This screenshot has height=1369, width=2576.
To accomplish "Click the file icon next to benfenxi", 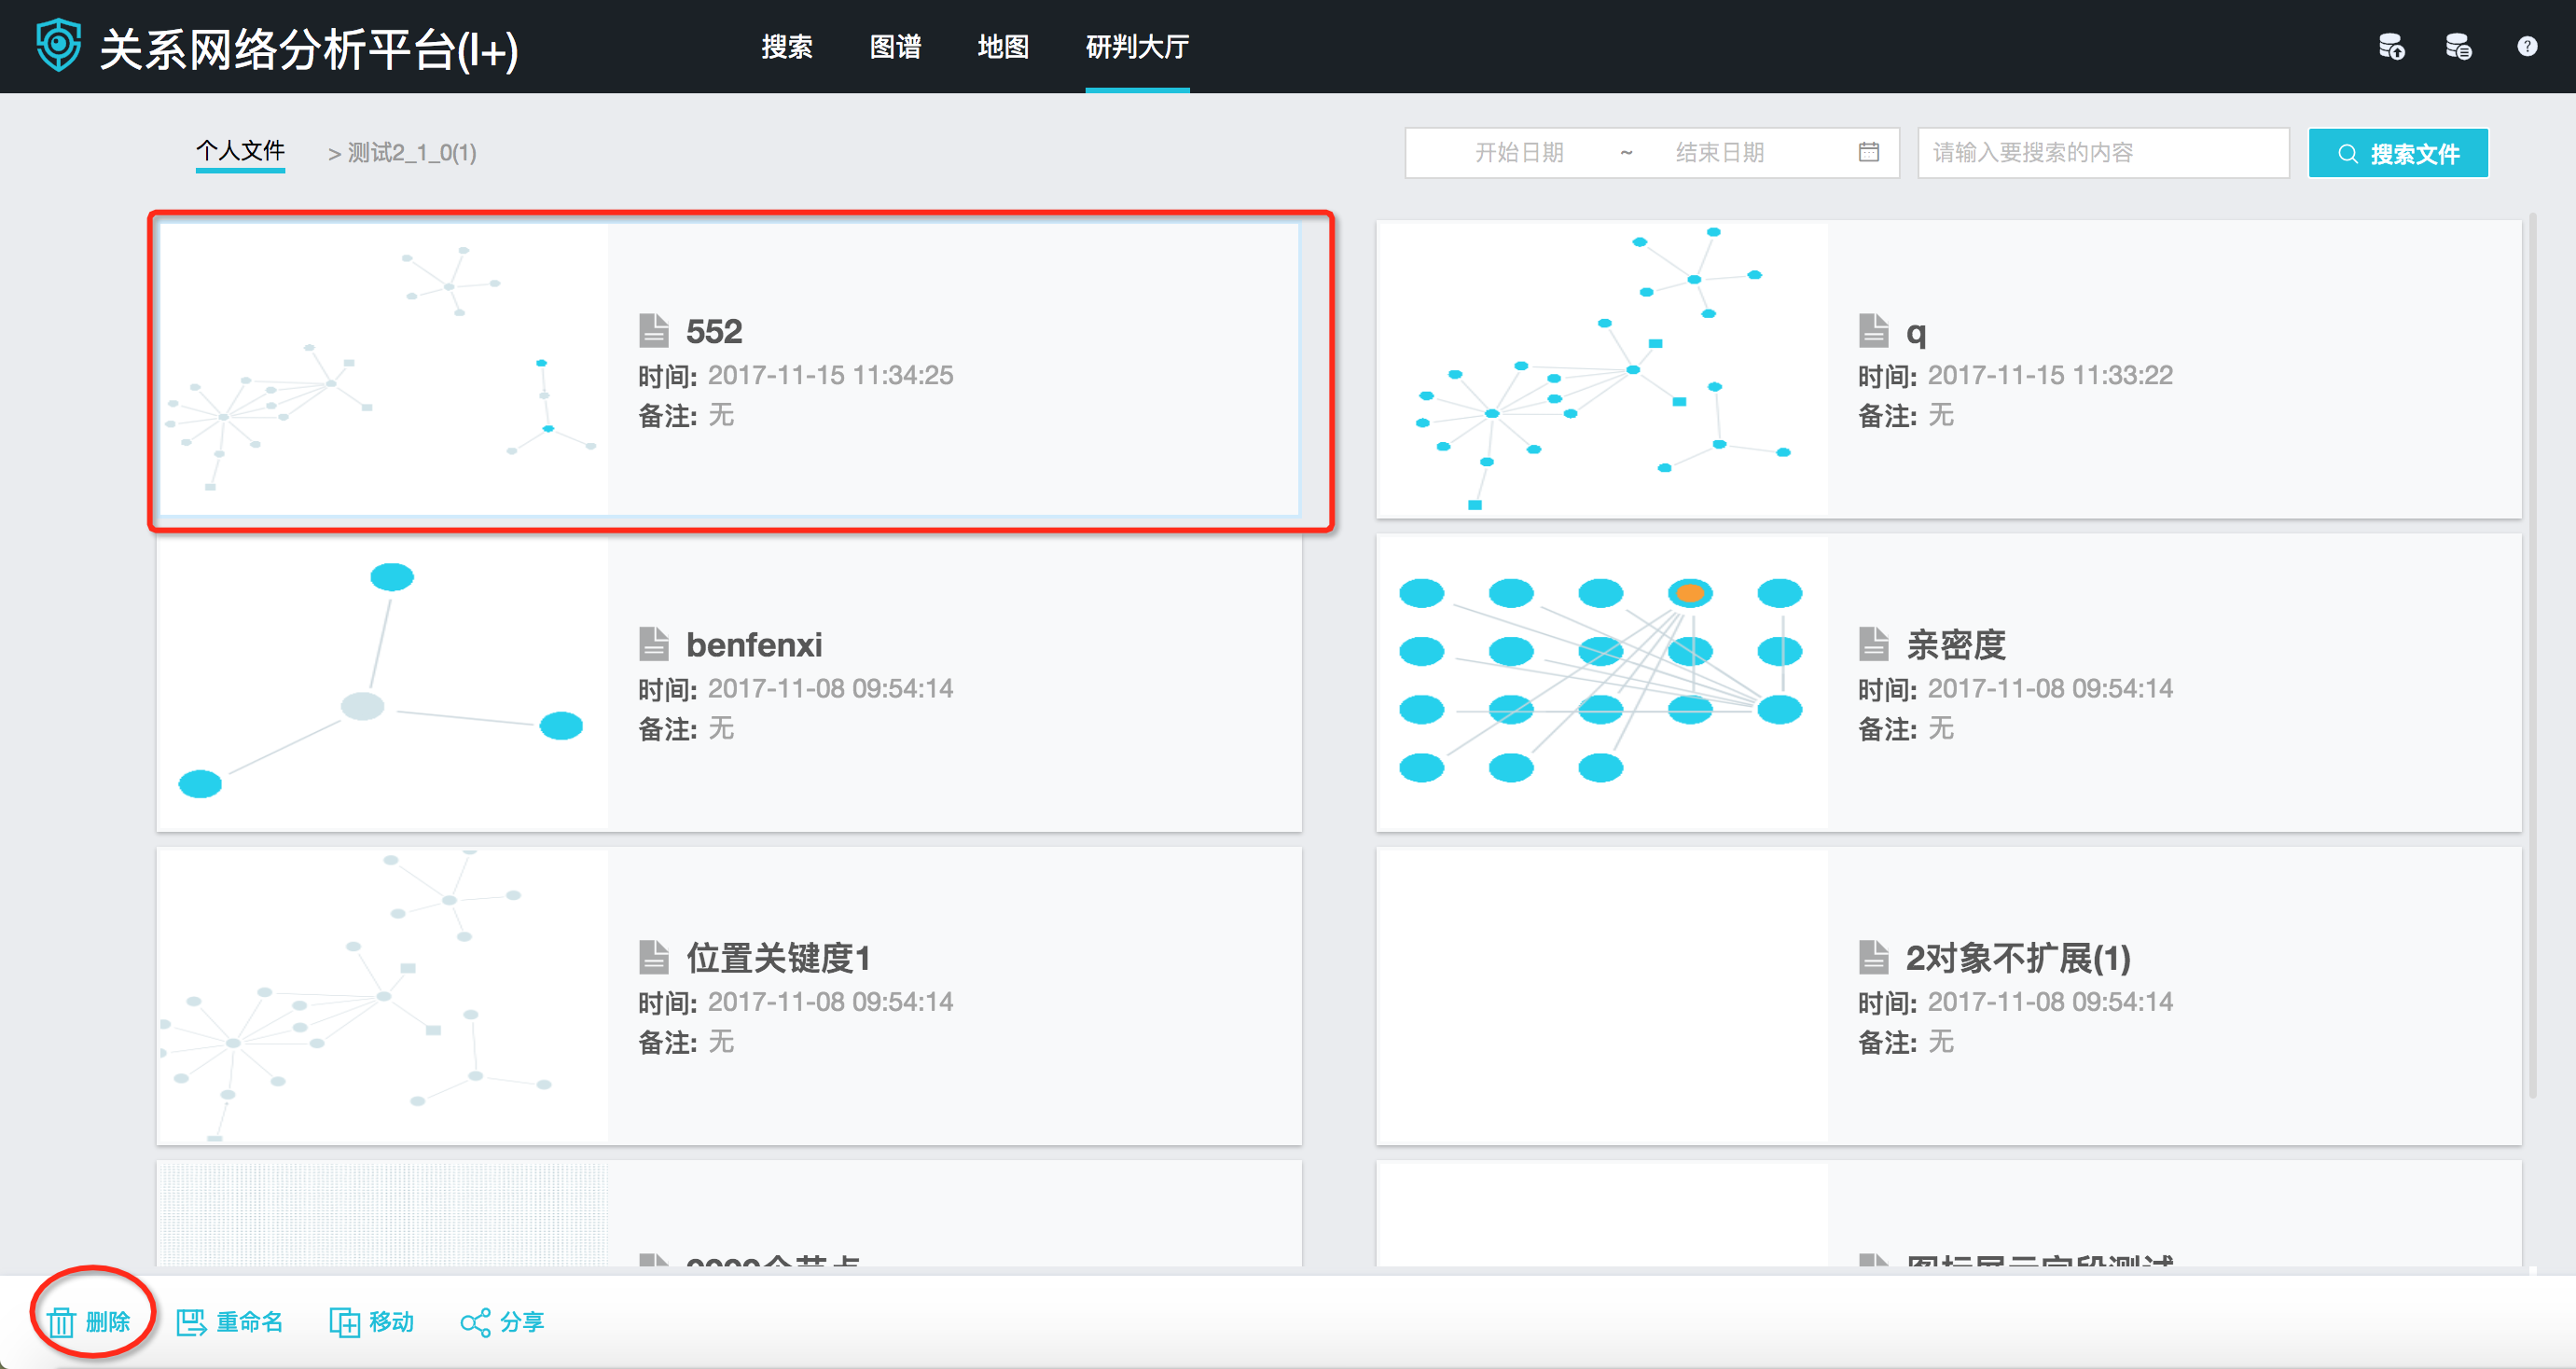I will click(653, 644).
